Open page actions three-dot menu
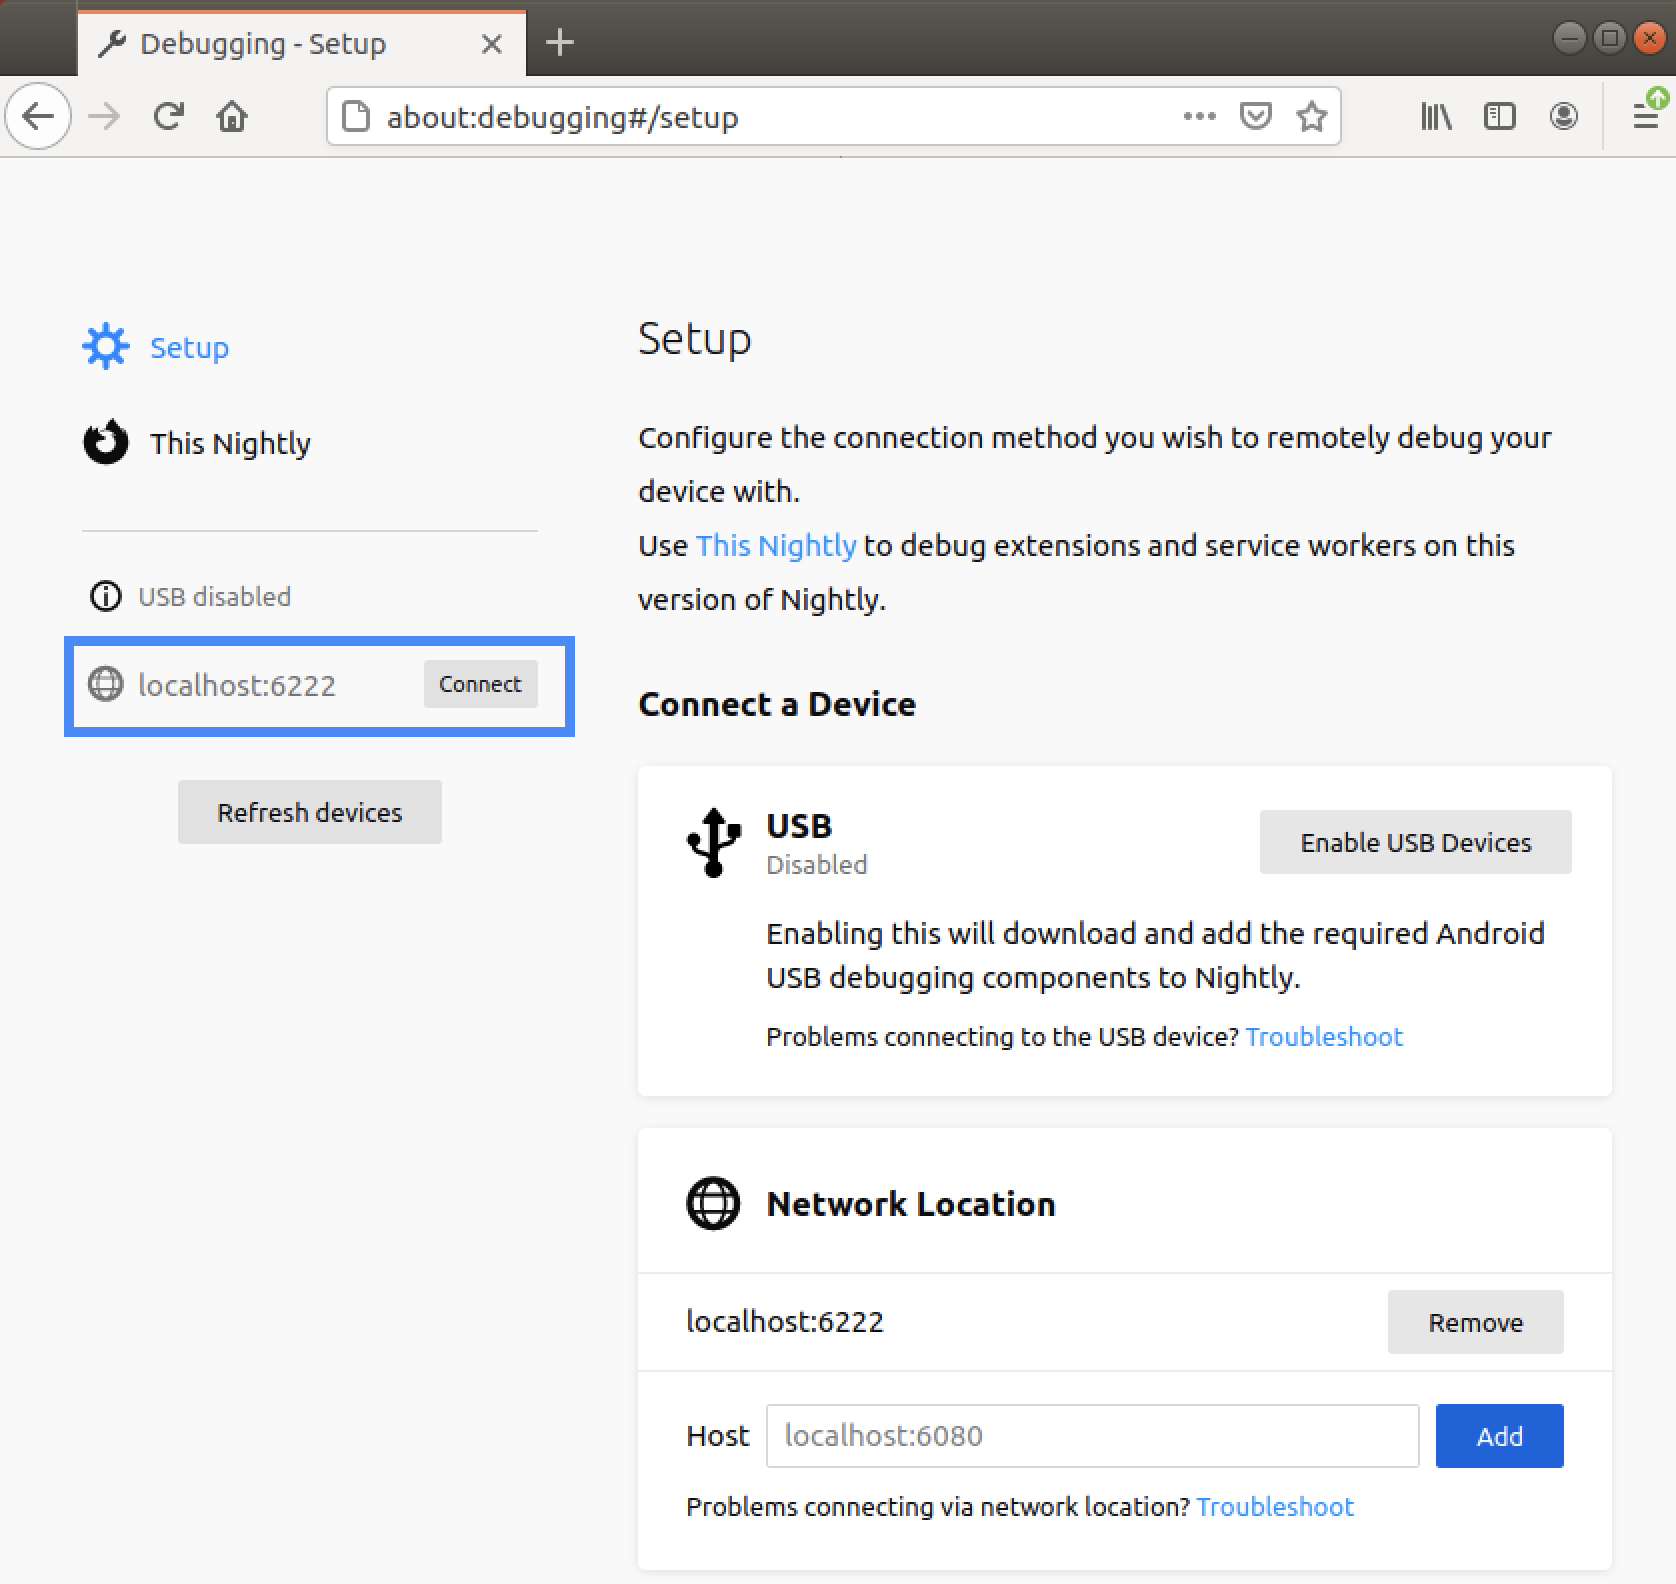 pos(1199,117)
